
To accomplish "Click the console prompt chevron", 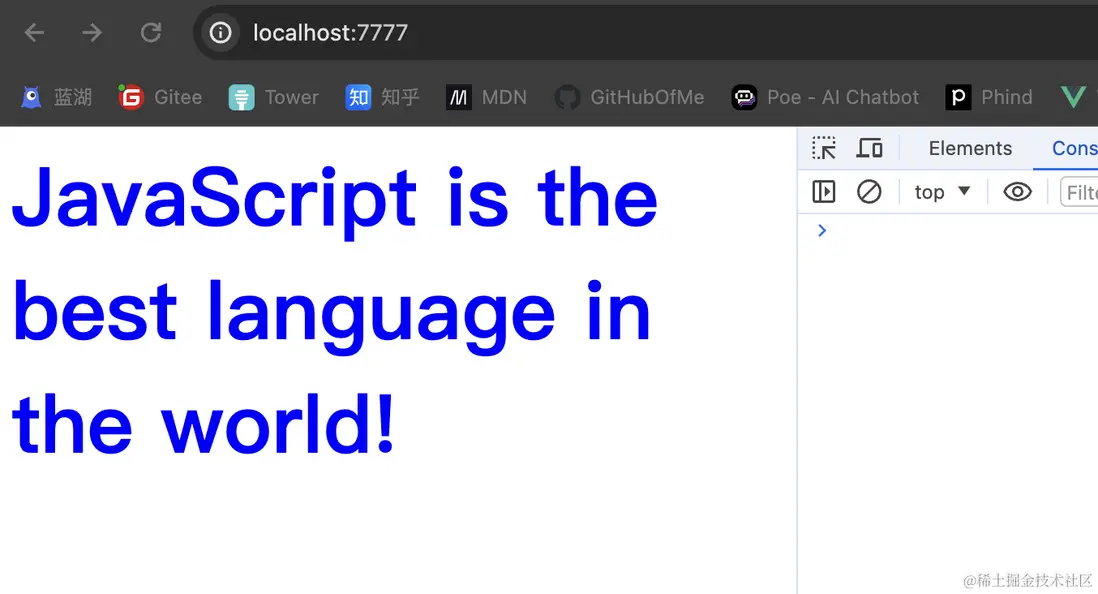I will tap(822, 231).
